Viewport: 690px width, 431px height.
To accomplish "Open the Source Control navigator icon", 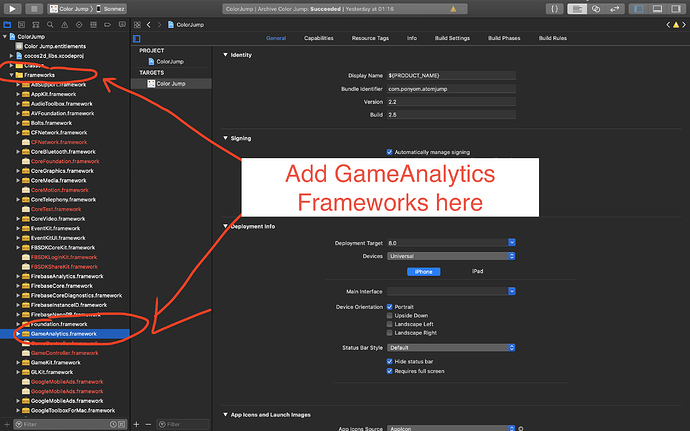I will 22,25.
